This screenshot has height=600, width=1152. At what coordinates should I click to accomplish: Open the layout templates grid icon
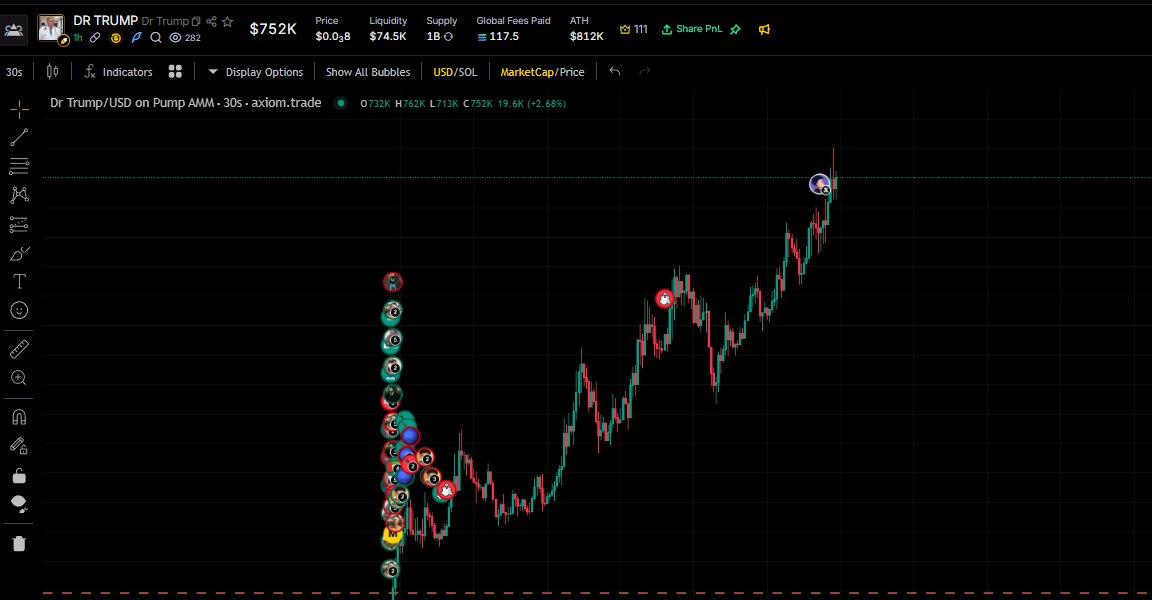pyautogui.click(x=175, y=71)
